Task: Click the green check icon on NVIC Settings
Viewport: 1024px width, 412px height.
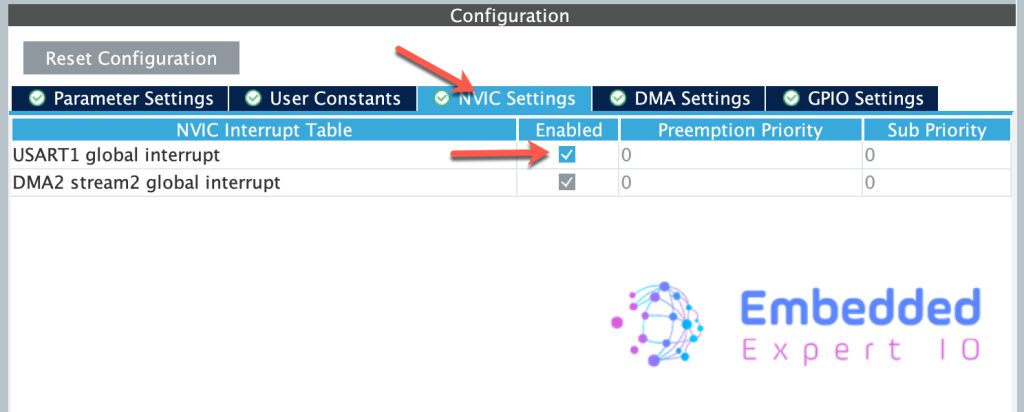Action: click(x=442, y=98)
